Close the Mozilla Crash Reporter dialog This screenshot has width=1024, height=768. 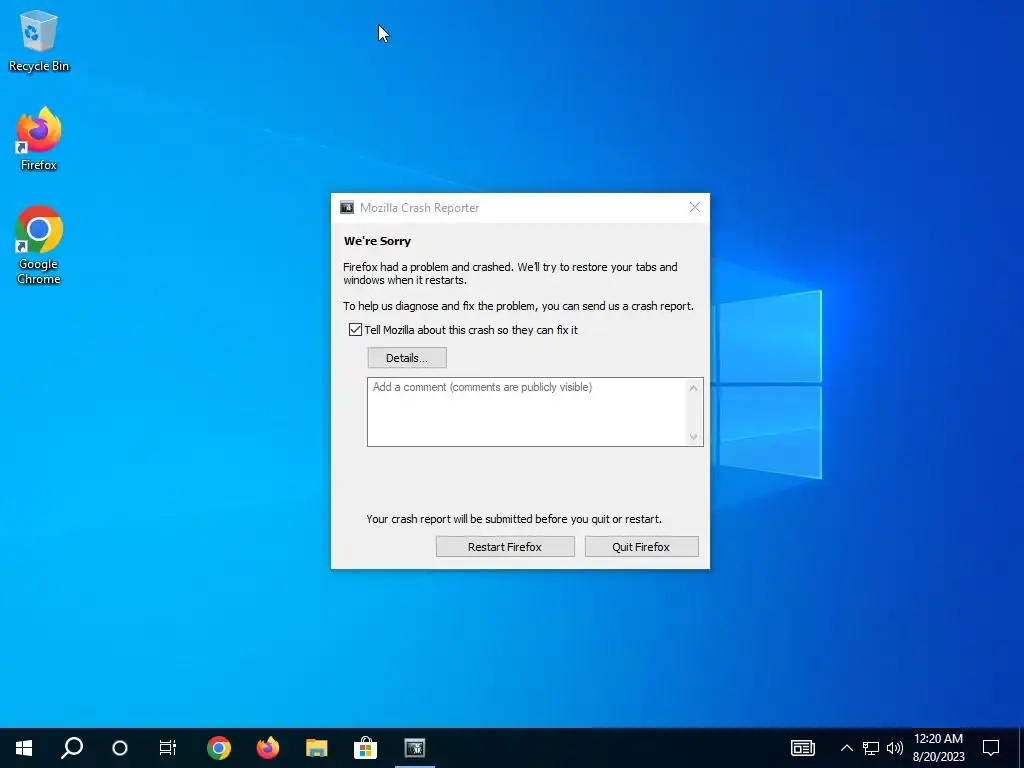tap(695, 208)
